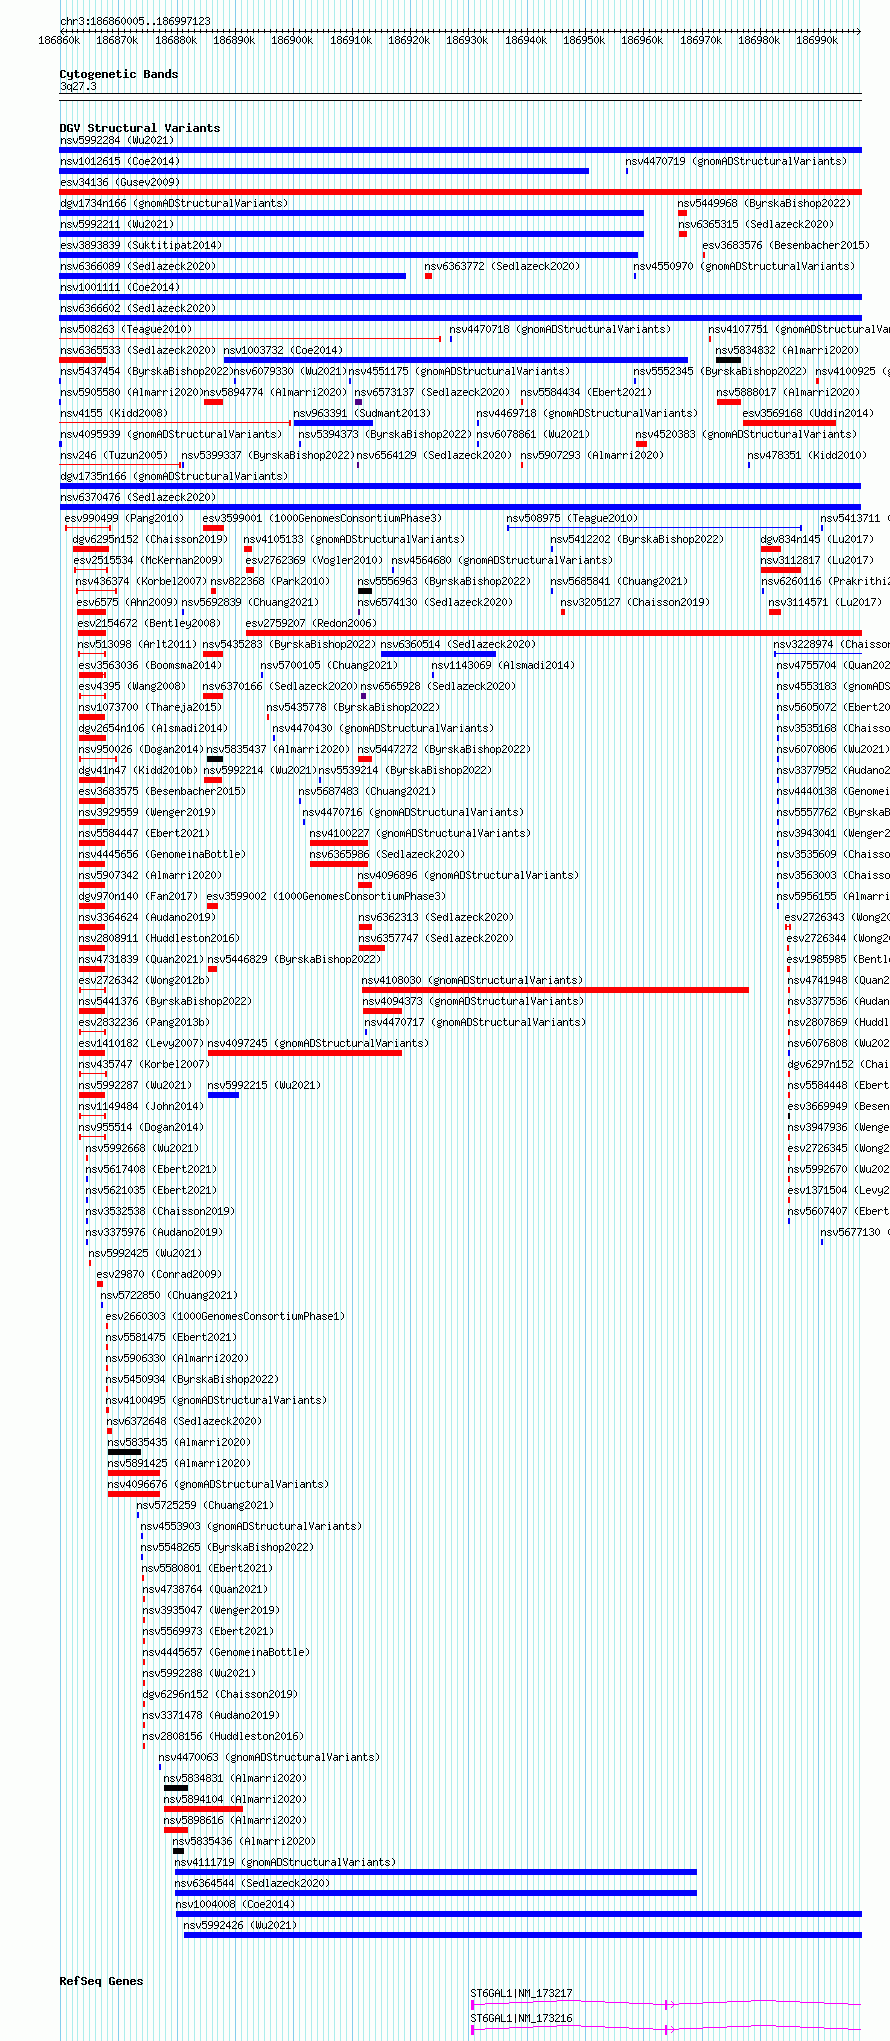Screen dimensions: 890x2041
Task: Click the blue bar under nsv6366089 (Sedlazeck2020)
Action: tap(233, 276)
